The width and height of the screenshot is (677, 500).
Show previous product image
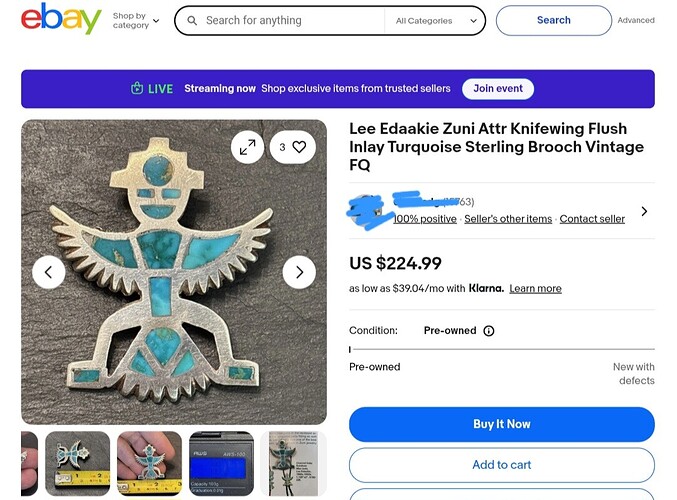coord(49,272)
